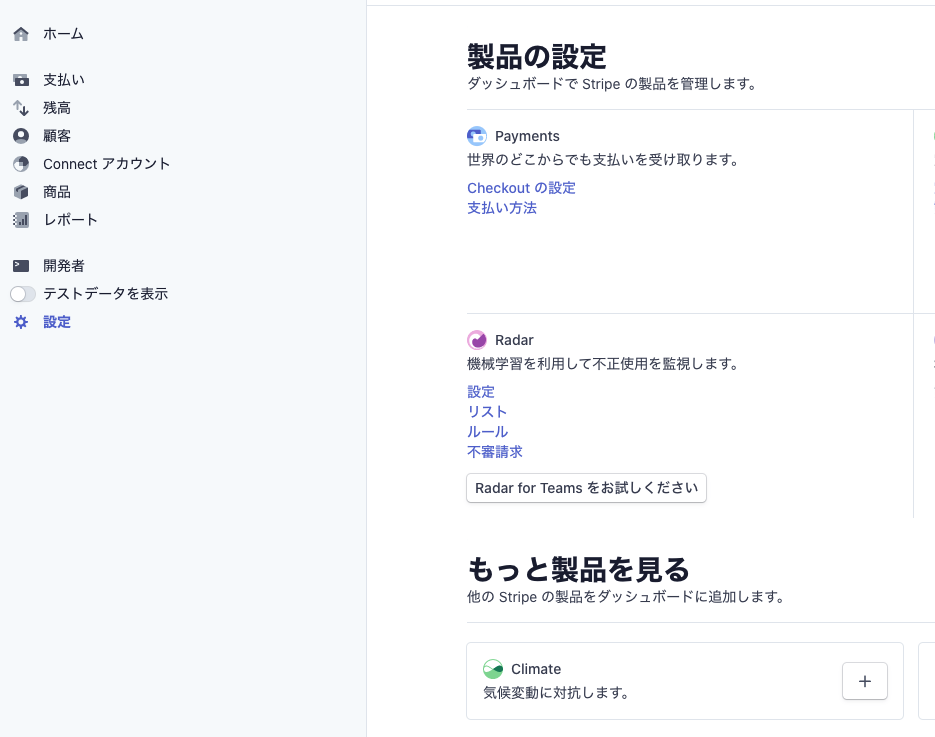Click the 残高 arrows icon
935x737 pixels.
pyautogui.click(x=21, y=108)
